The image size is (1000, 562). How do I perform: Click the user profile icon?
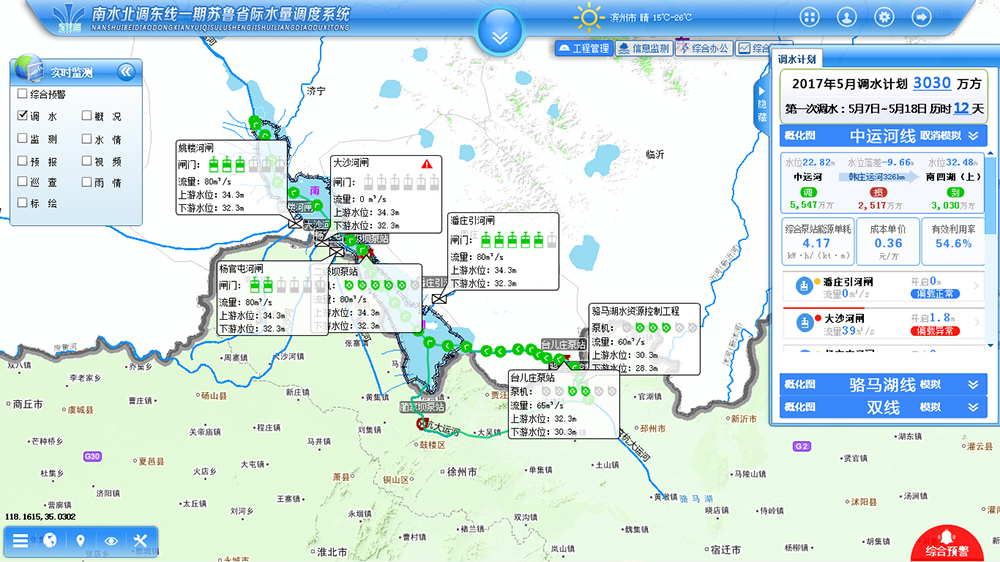[x=847, y=17]
